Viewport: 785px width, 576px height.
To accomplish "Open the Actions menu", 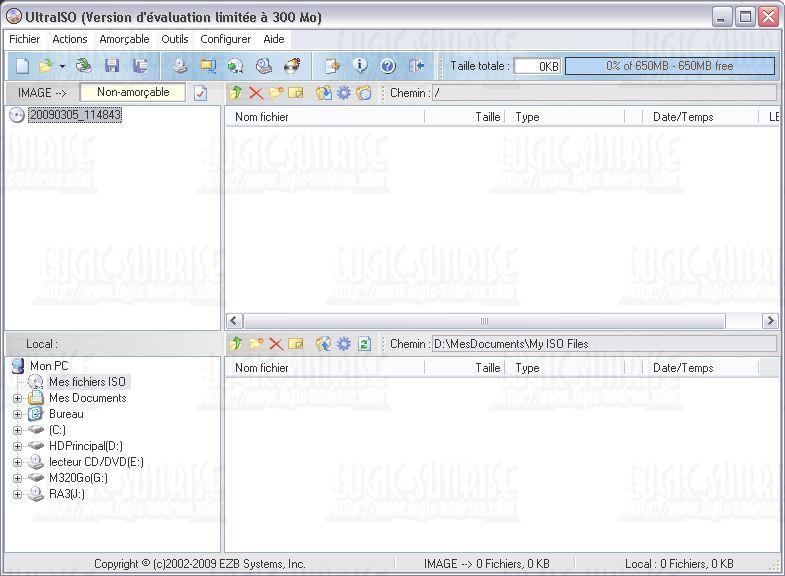I will [x=70, y=39].
